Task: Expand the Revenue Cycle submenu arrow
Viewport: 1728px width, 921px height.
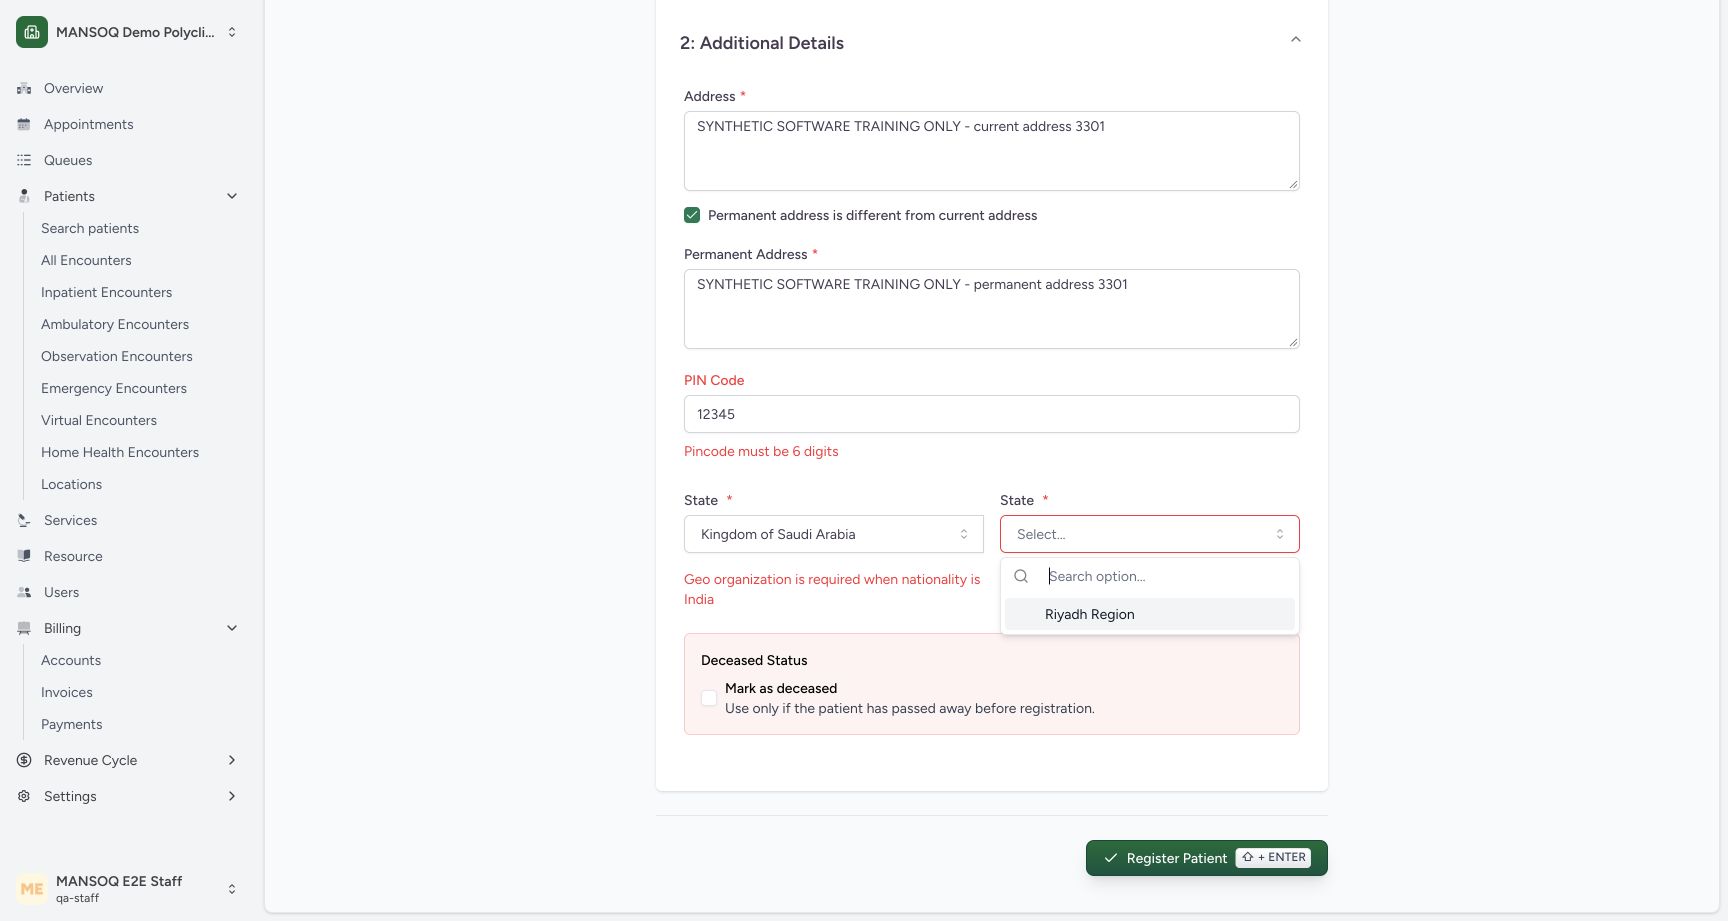Action: click(232, 760)
